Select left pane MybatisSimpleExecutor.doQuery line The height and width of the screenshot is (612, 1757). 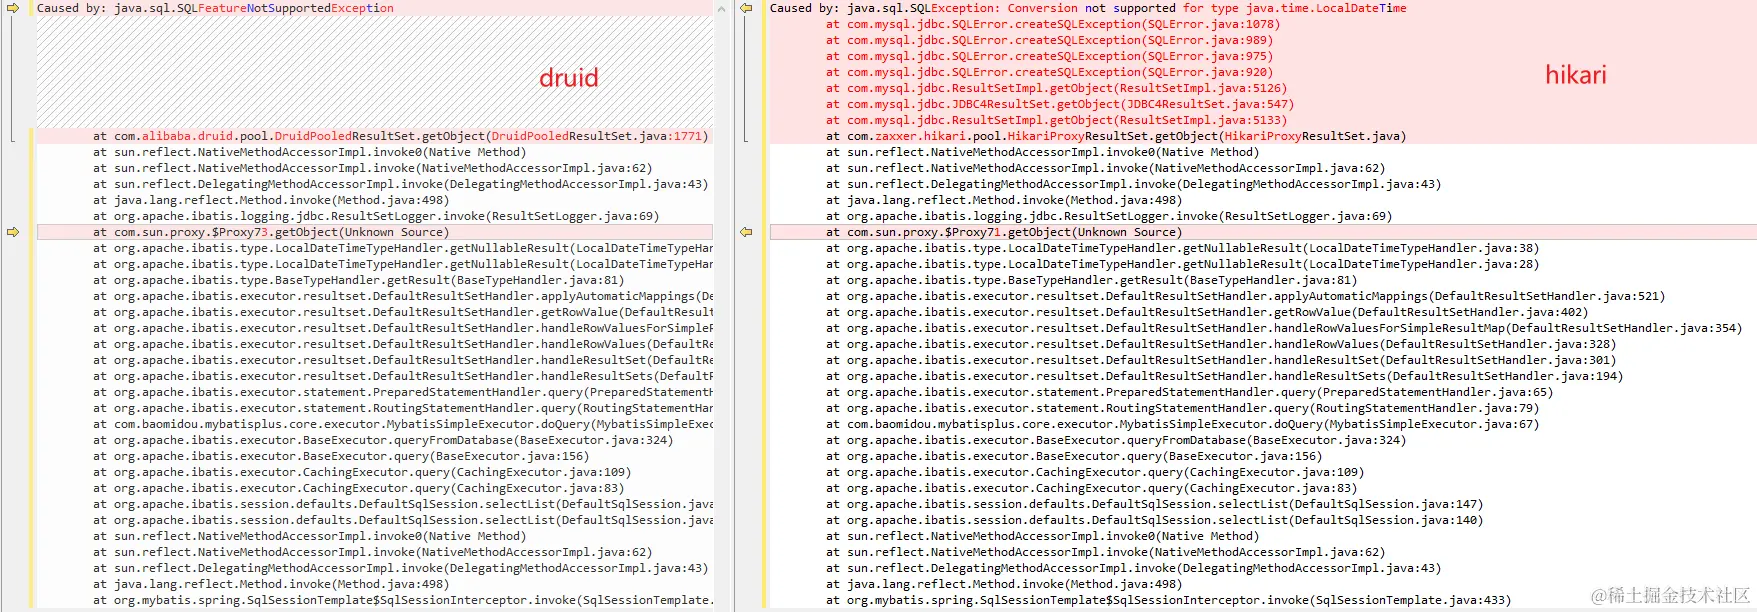403,424
